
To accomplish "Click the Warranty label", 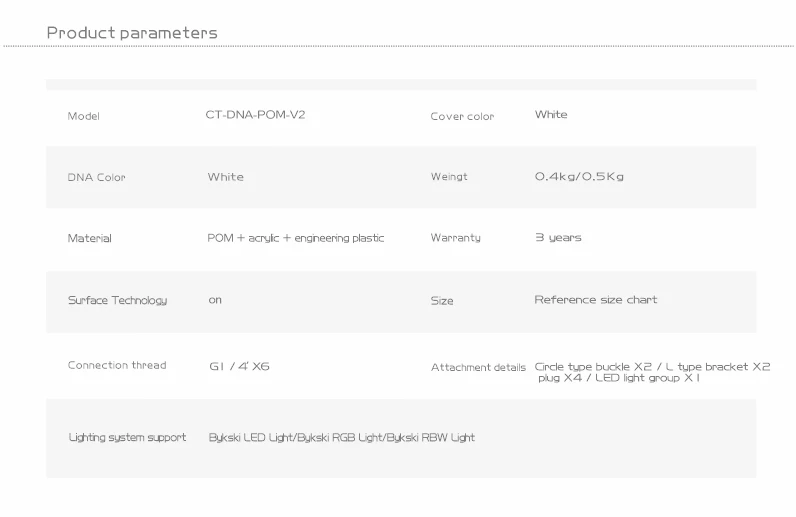I will (455, 238).
